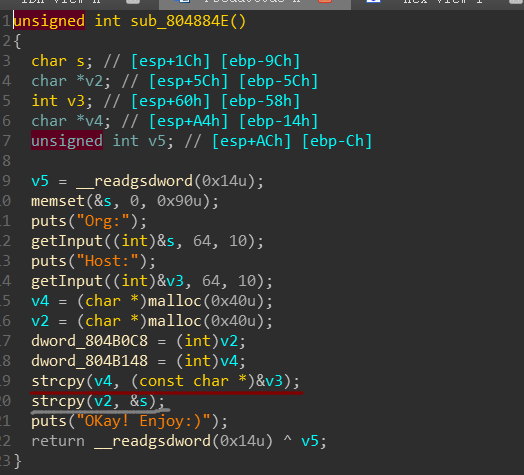Select v3 in the 'int v3' declaration
Image resolution: width=524 pixels, height=475 pixels.
[x=76, y=101]
